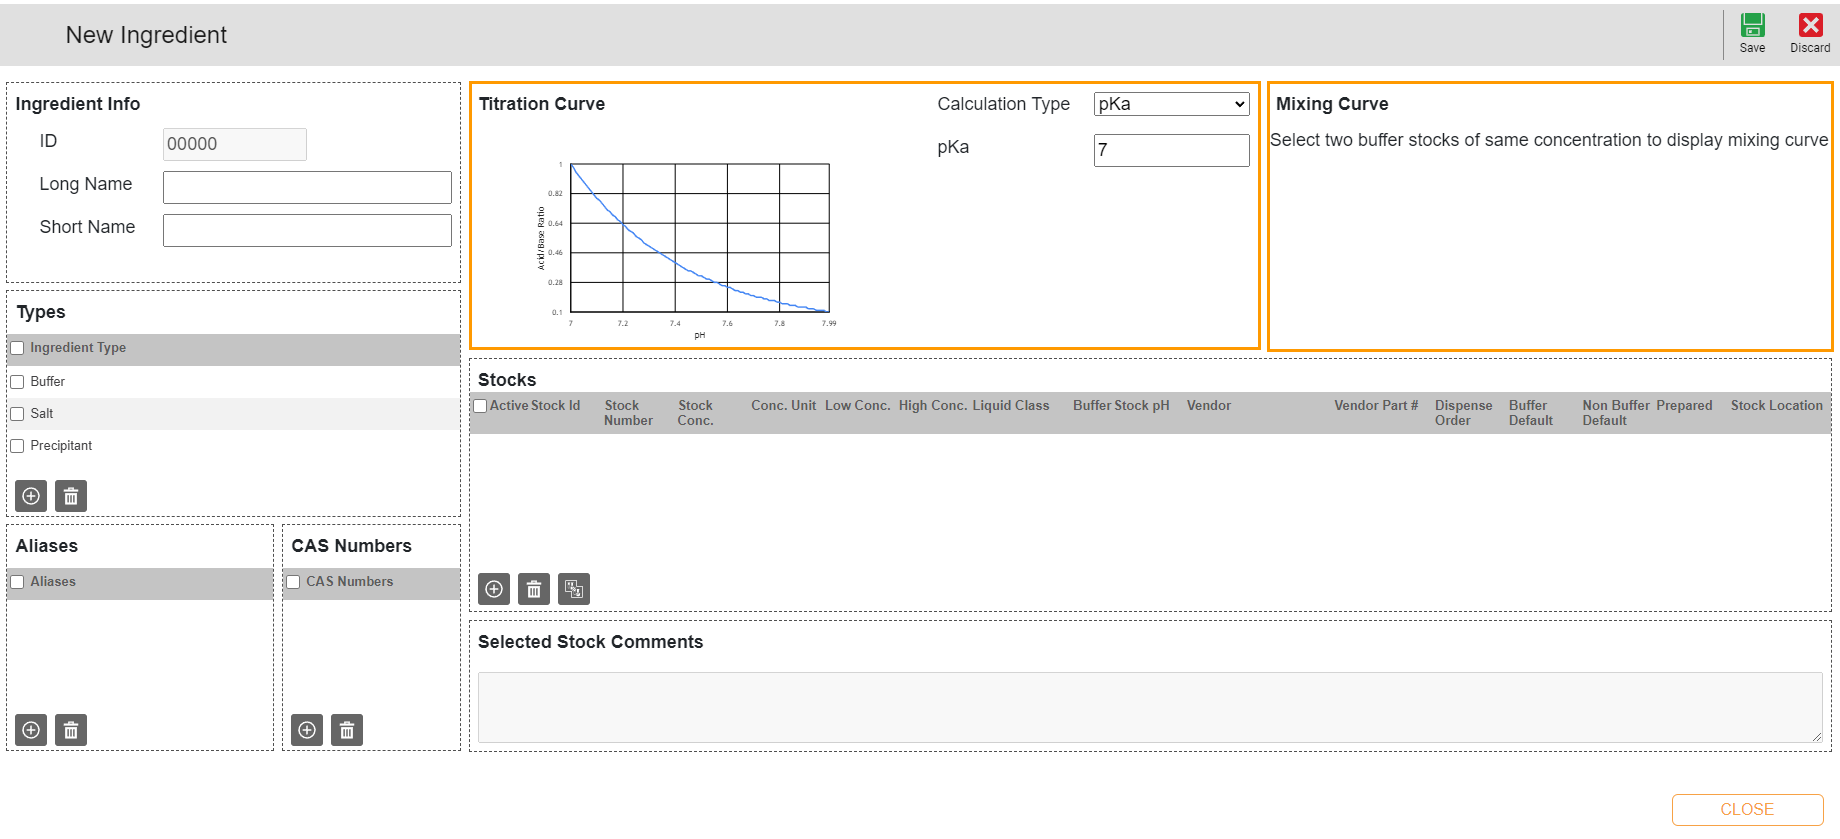Tick the Precipitant checkbox

17,446
